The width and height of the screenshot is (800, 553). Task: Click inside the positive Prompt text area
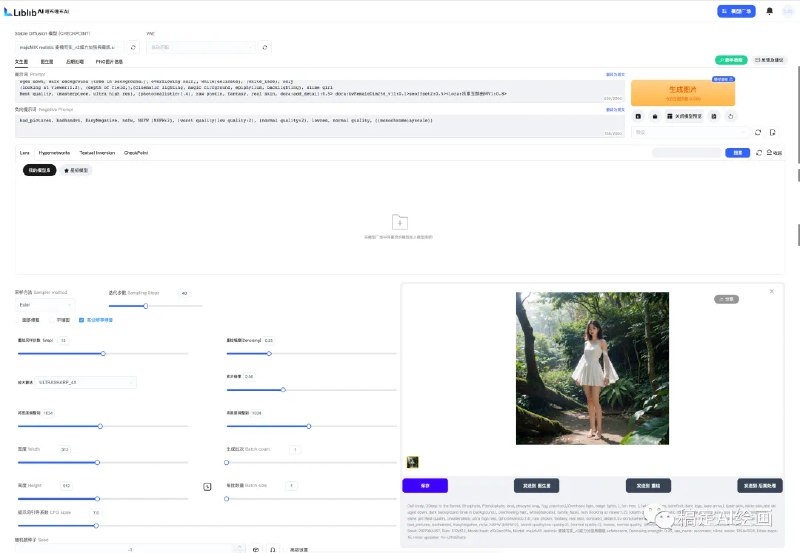(320, 91)
